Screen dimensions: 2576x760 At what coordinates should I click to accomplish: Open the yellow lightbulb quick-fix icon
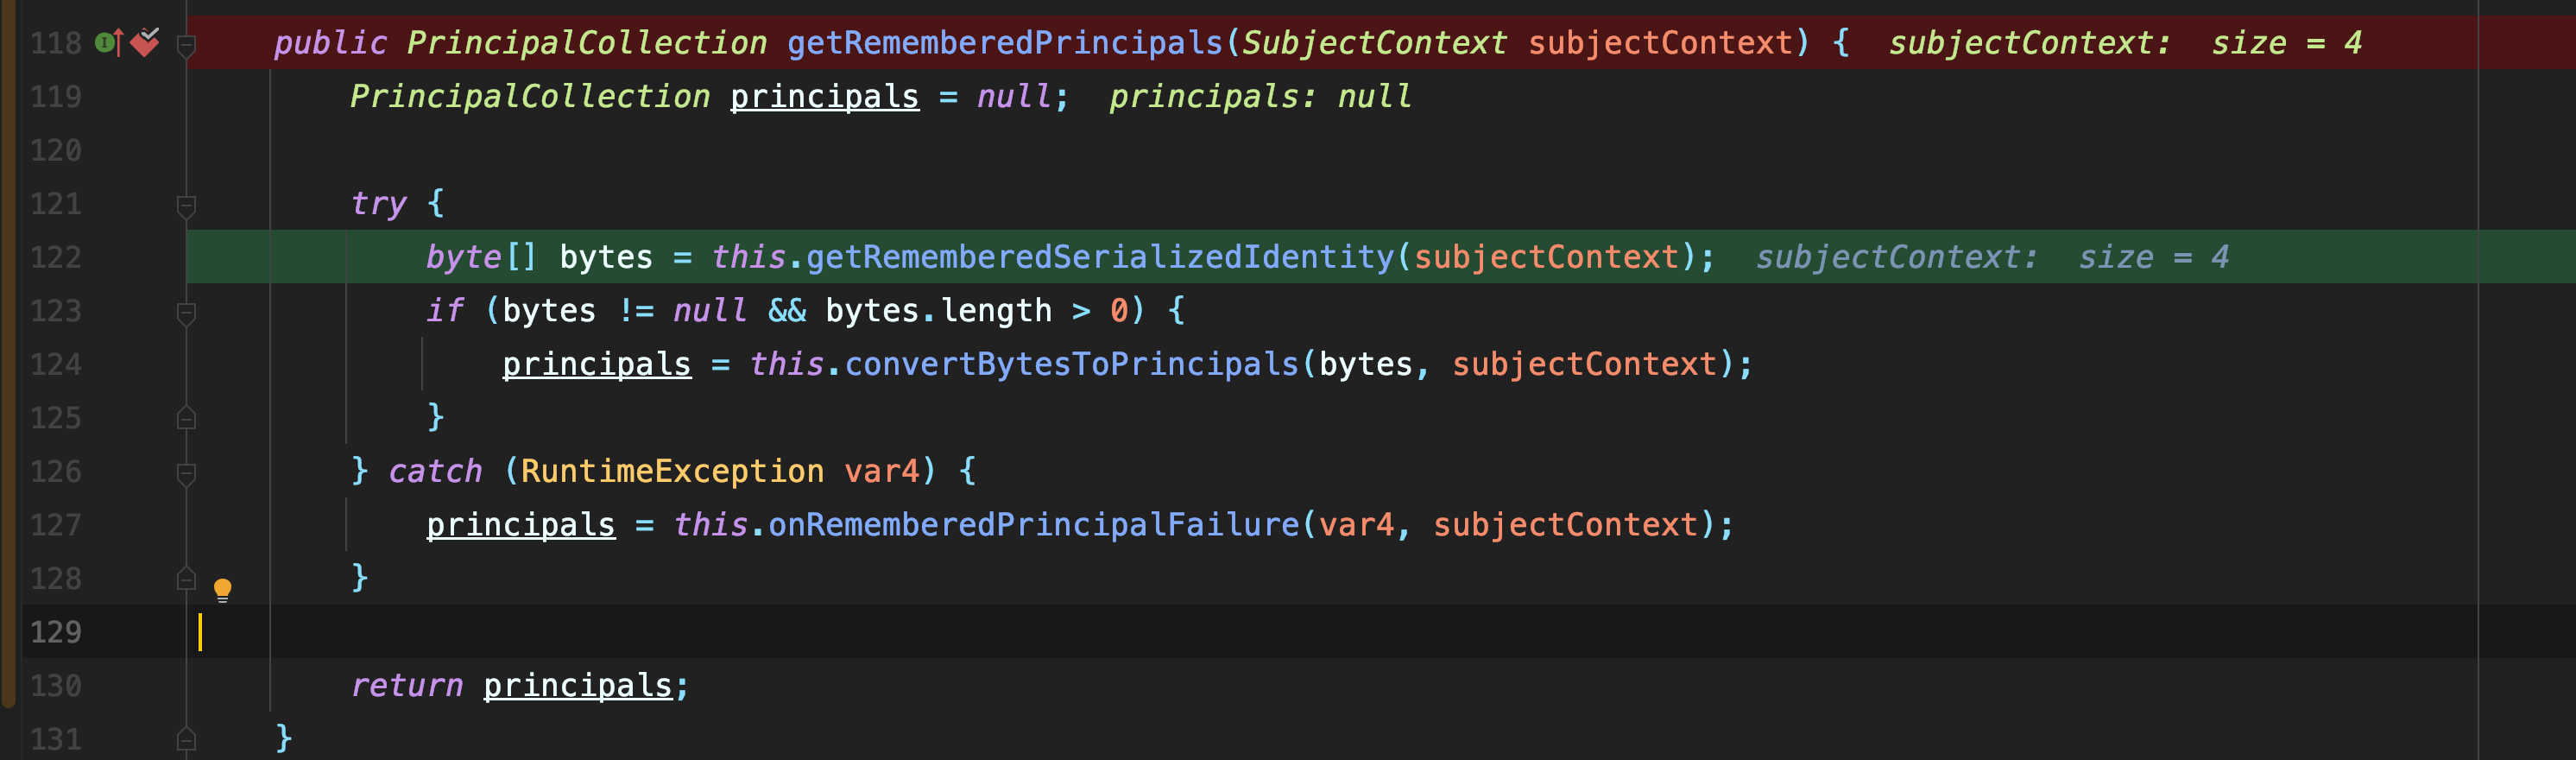[x=222, y=589]
